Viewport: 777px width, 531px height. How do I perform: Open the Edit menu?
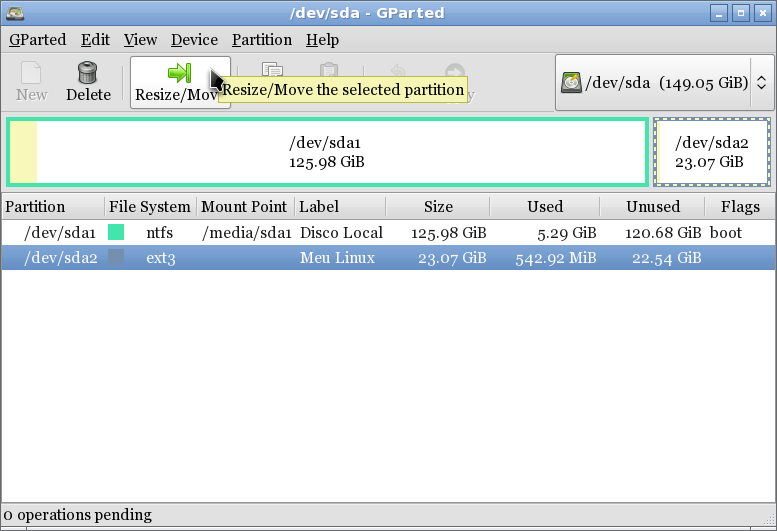[95, 40]
